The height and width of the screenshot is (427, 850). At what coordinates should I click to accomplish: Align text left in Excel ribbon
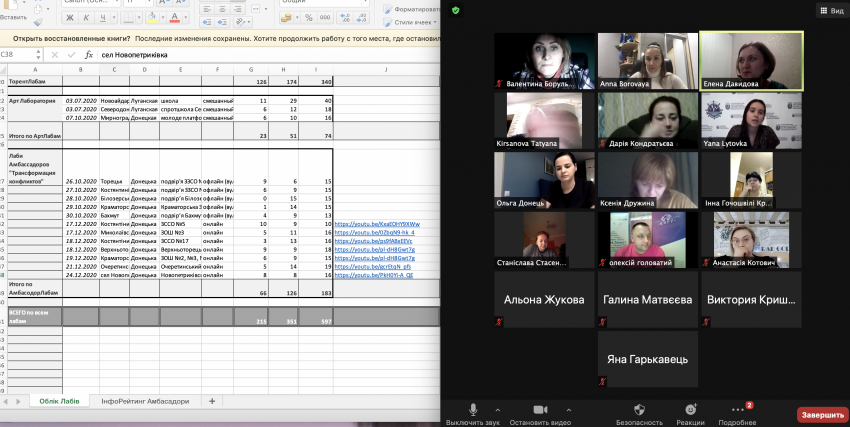pos(207,9)
